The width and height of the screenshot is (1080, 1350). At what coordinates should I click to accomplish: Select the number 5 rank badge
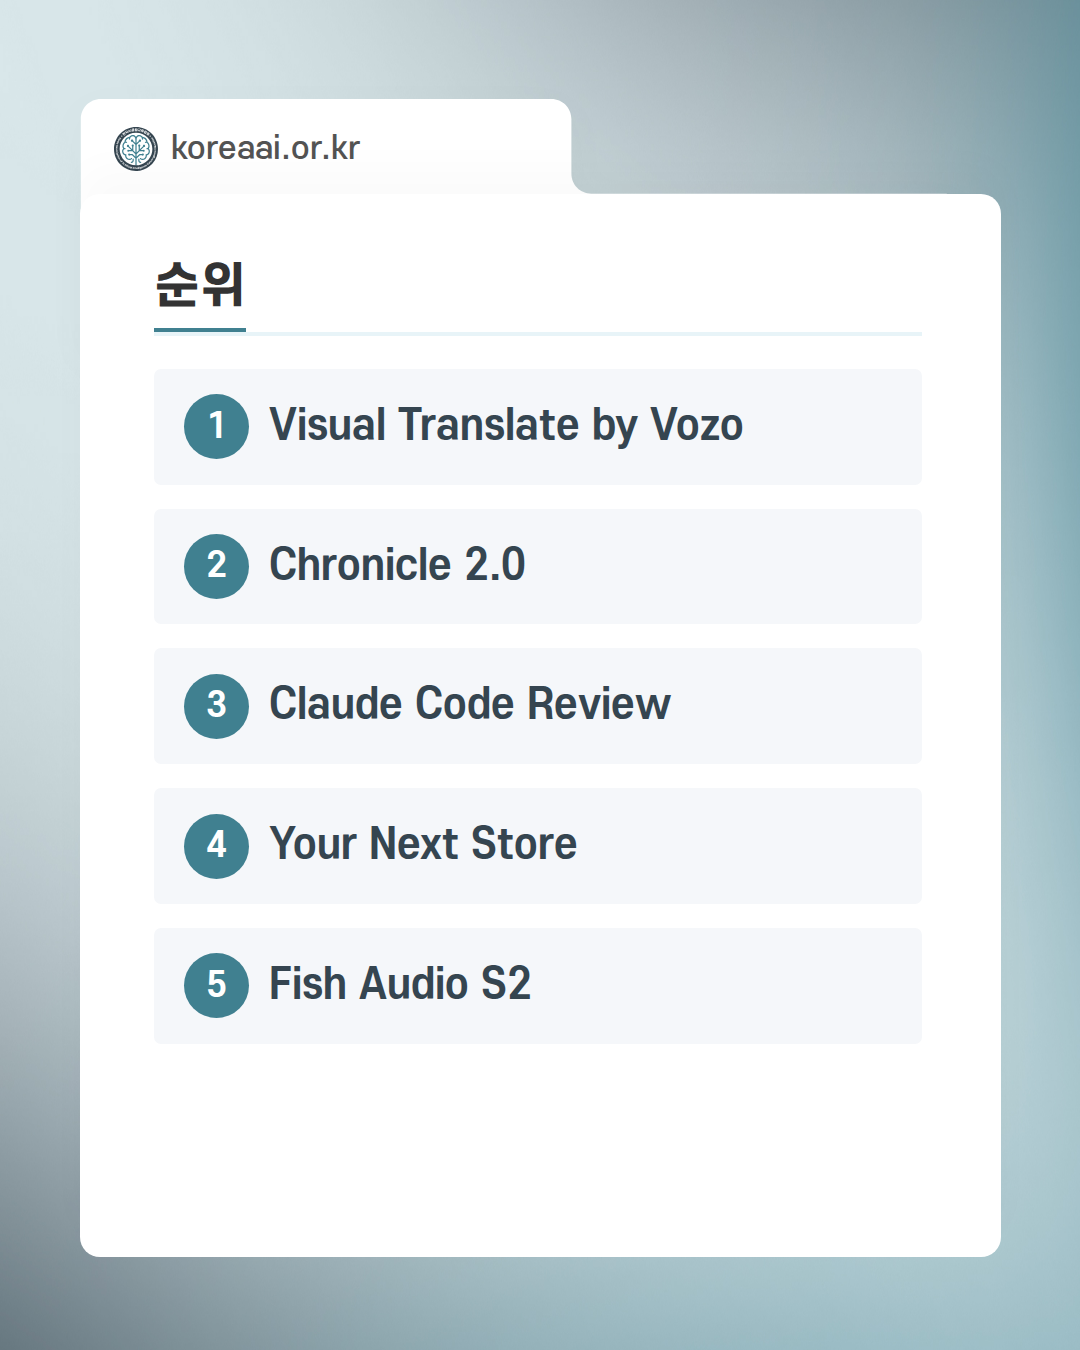pyautogui.click(x=216, y=985)
